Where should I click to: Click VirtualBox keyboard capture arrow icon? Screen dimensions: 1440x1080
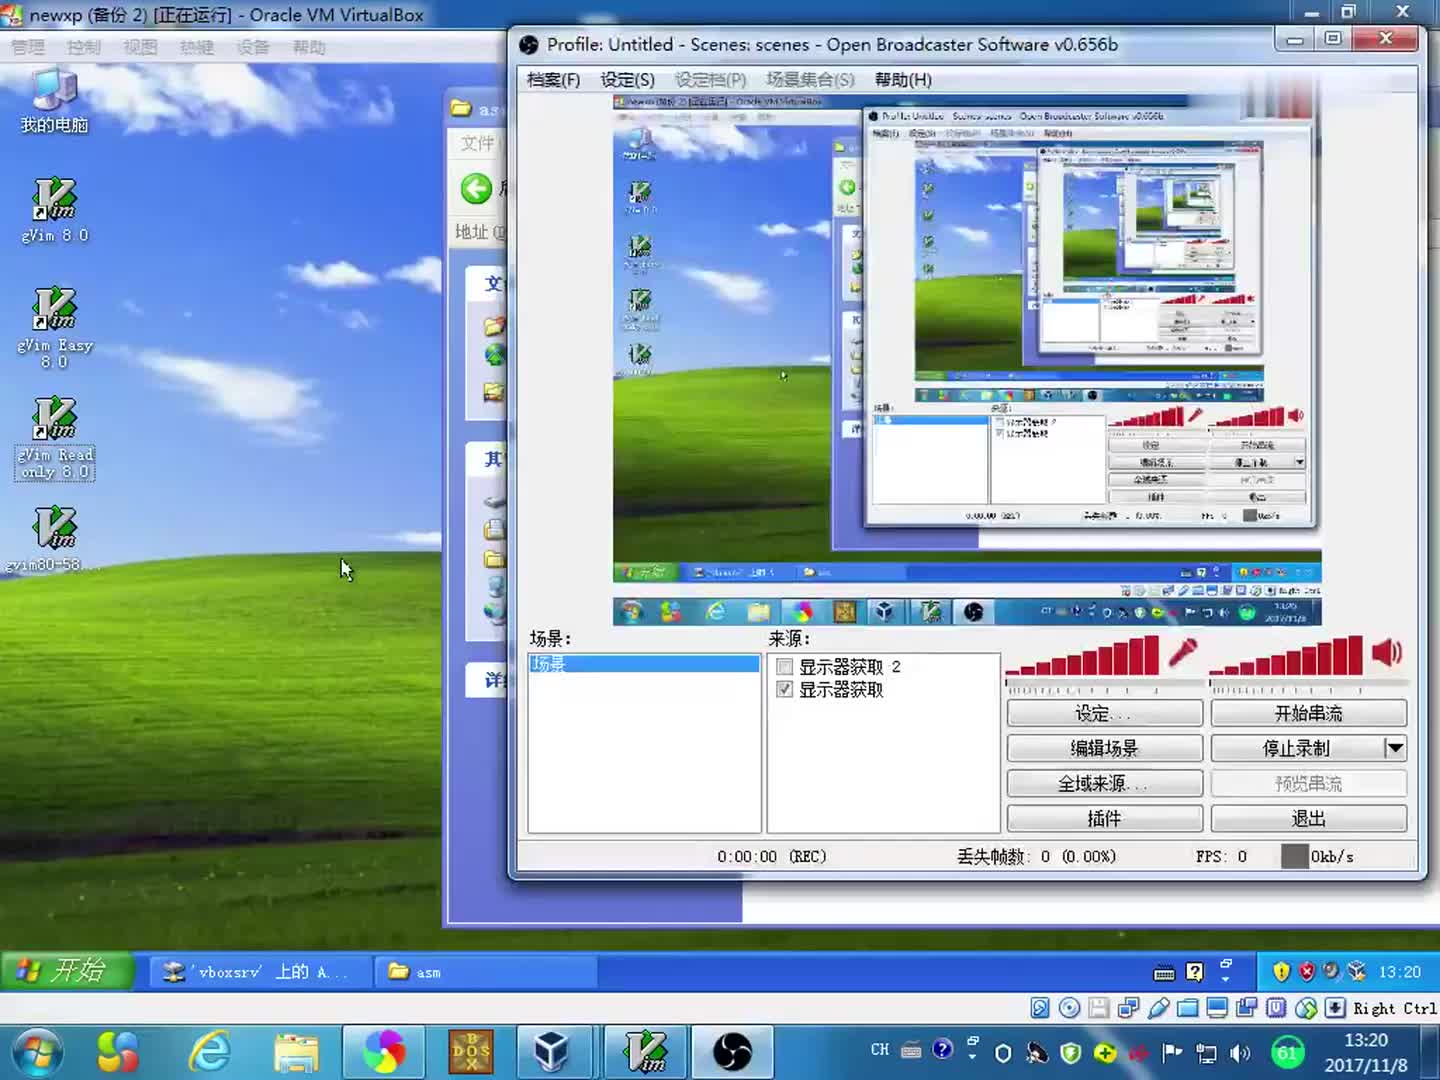(1335, 1008)
